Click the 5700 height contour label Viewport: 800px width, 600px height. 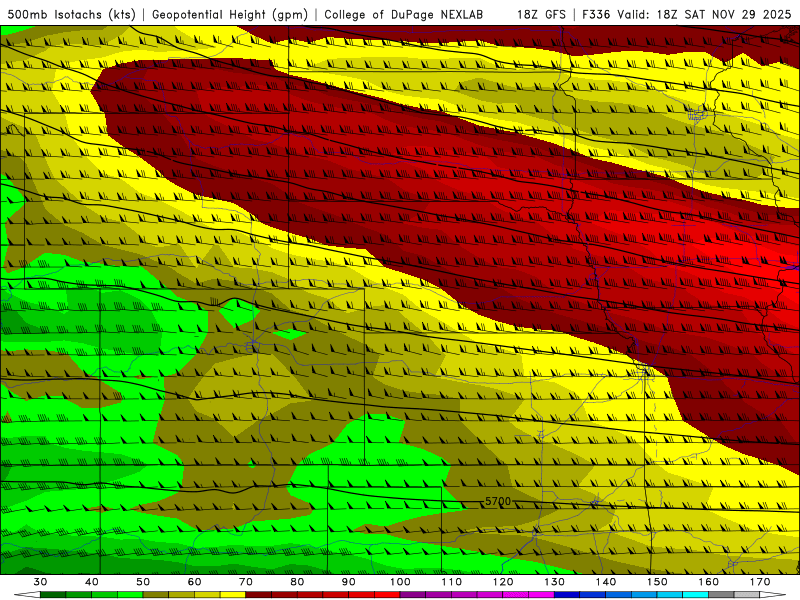497,502
